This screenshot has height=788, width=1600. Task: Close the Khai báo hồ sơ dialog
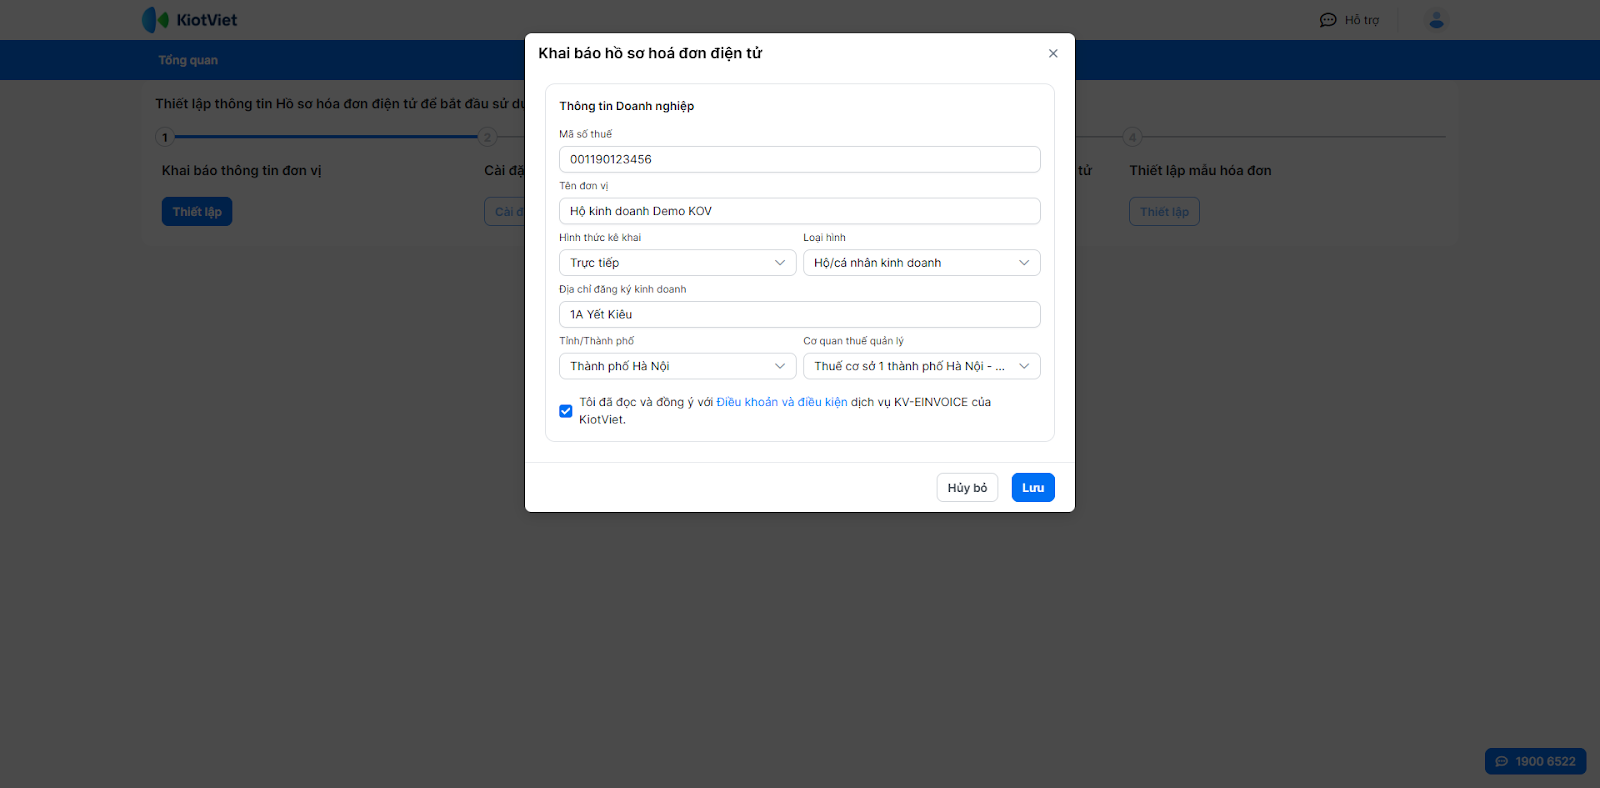pos(1053,54)
